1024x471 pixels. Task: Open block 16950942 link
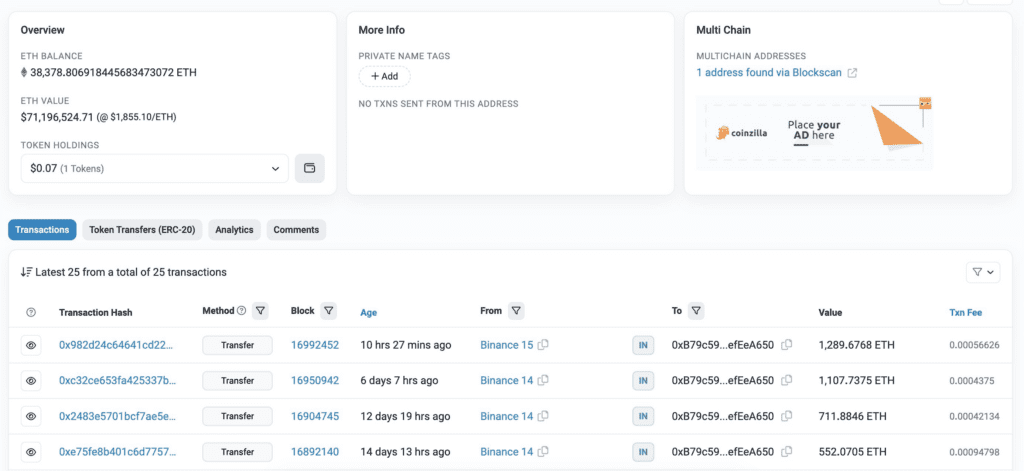(x=315, y=380)
